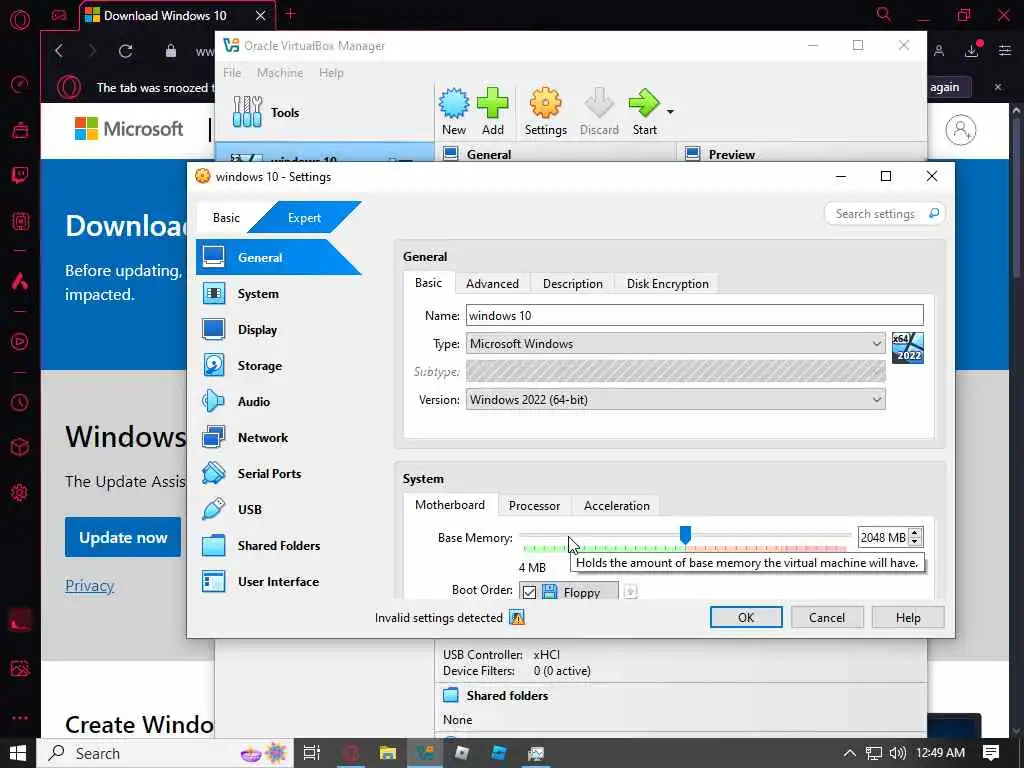Click OK in settings dialog
The width and height of the screenshot is (1024, 768).
(x=746, y=617)
